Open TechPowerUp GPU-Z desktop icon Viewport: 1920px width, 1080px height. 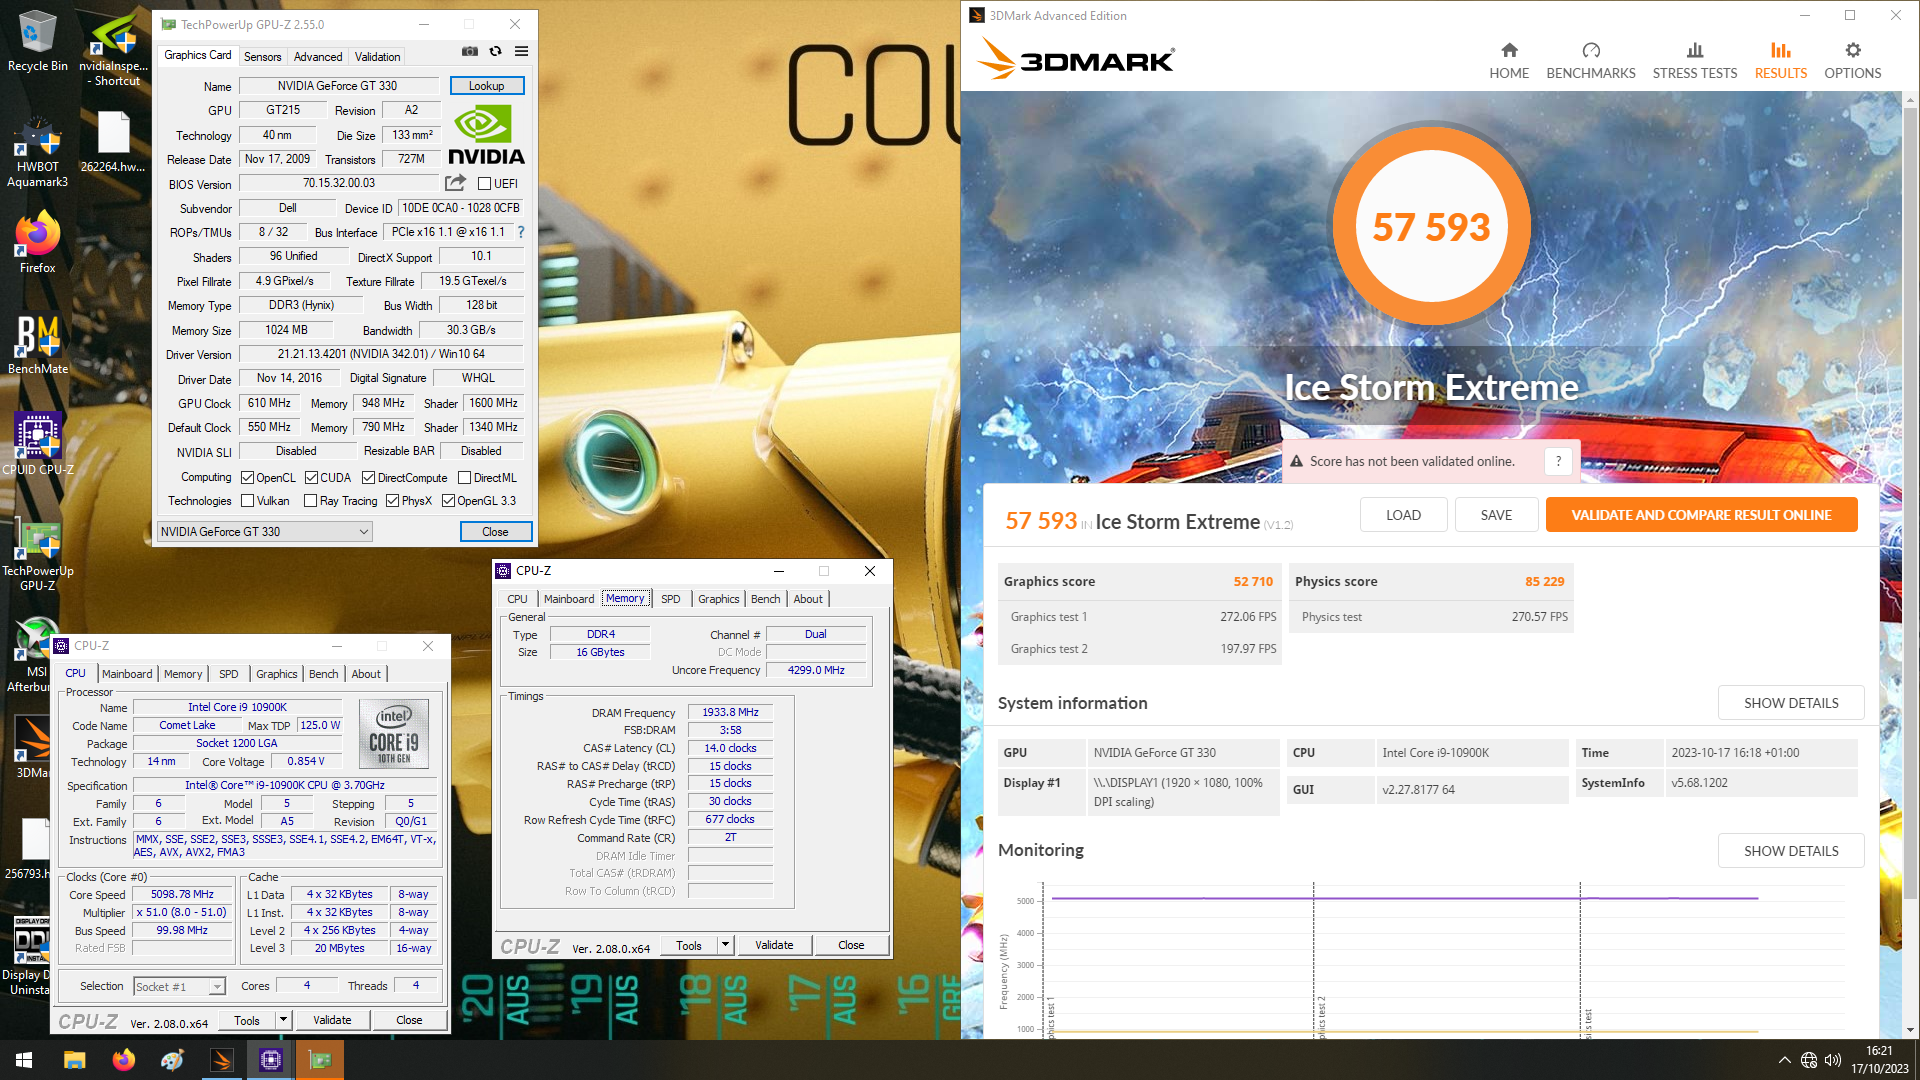tap(37, 555)
